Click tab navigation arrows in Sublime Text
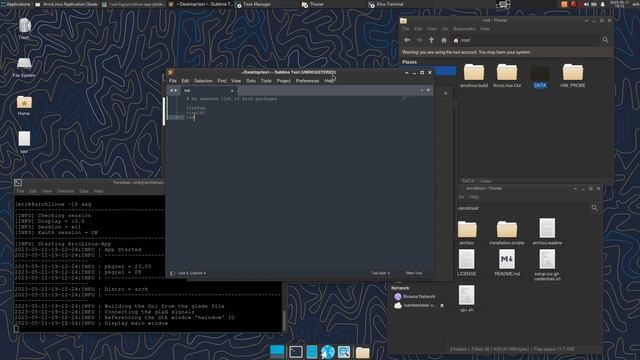 [x=173, y=91]
